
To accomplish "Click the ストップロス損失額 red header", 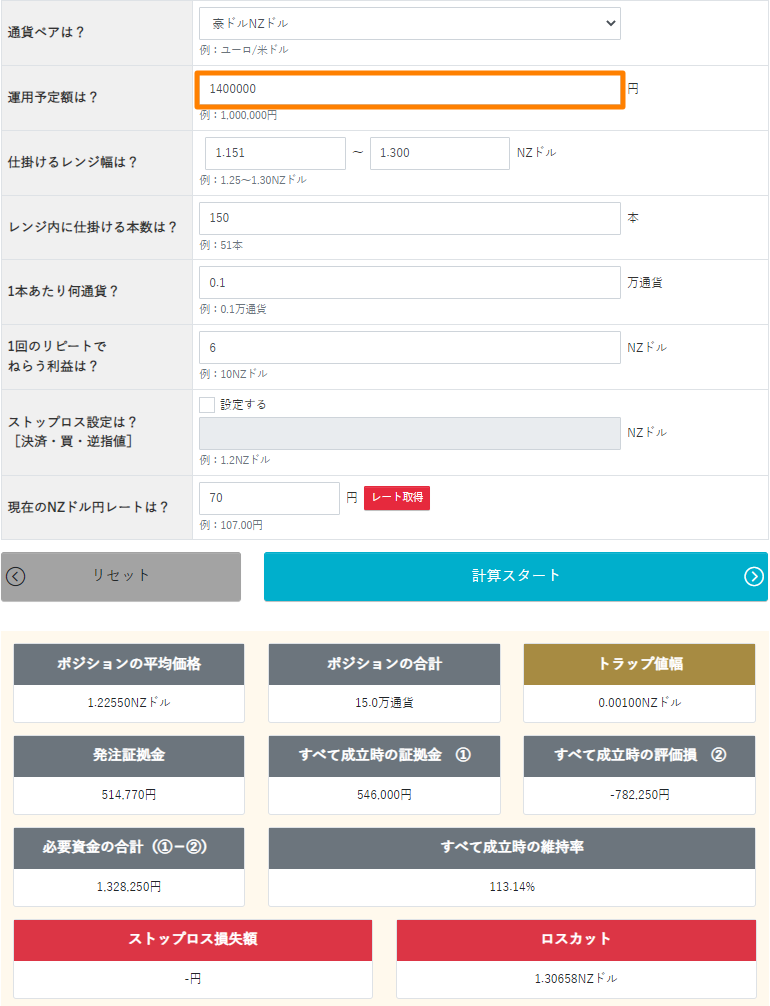I will pyautogui.click(x=192, y=940).
